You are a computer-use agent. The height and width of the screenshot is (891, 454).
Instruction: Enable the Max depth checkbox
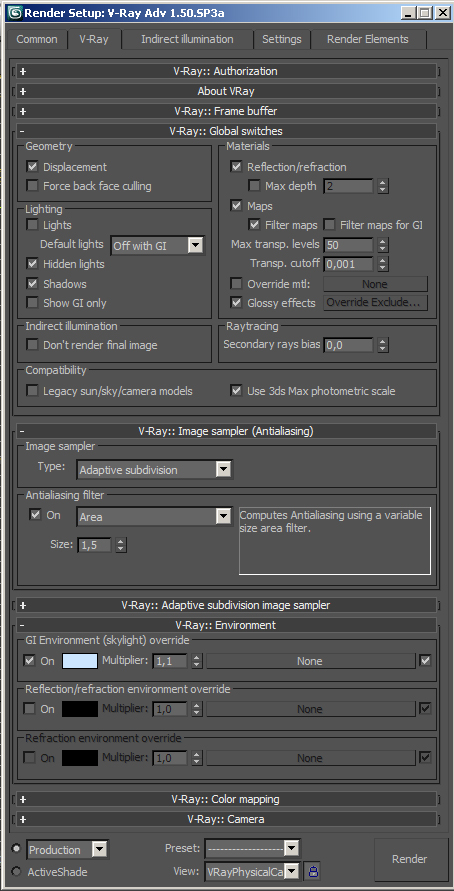pyautogui.click(x=254, y=186)
